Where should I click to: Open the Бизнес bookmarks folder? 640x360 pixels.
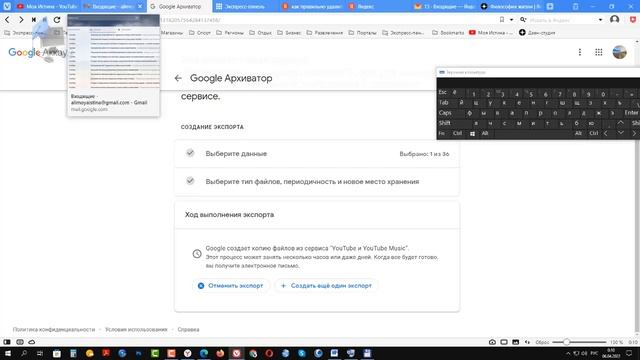[289, 33]
